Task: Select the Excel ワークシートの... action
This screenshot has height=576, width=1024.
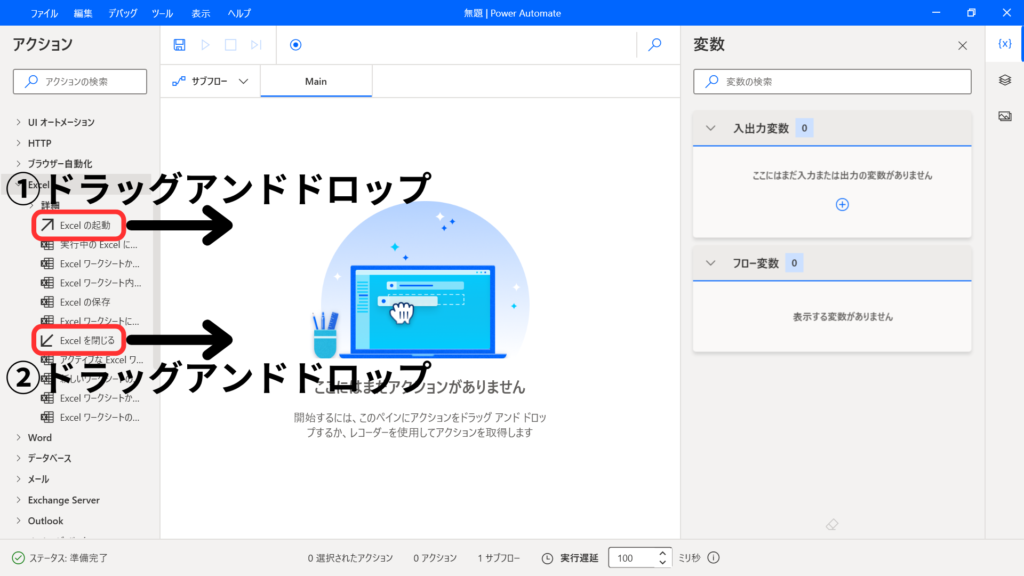Action: (x=90, y=417)
